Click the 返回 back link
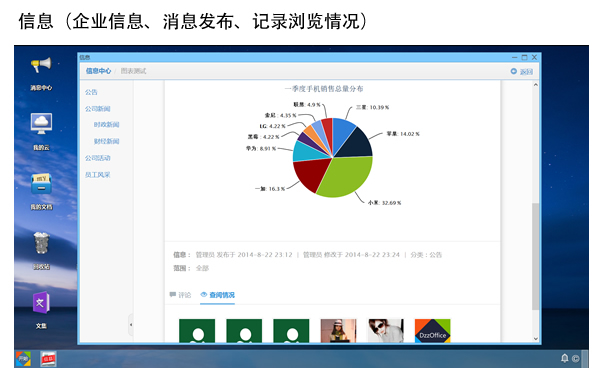Screen dimensions: 600x387 pyautogui.click(x=522, y=72)
